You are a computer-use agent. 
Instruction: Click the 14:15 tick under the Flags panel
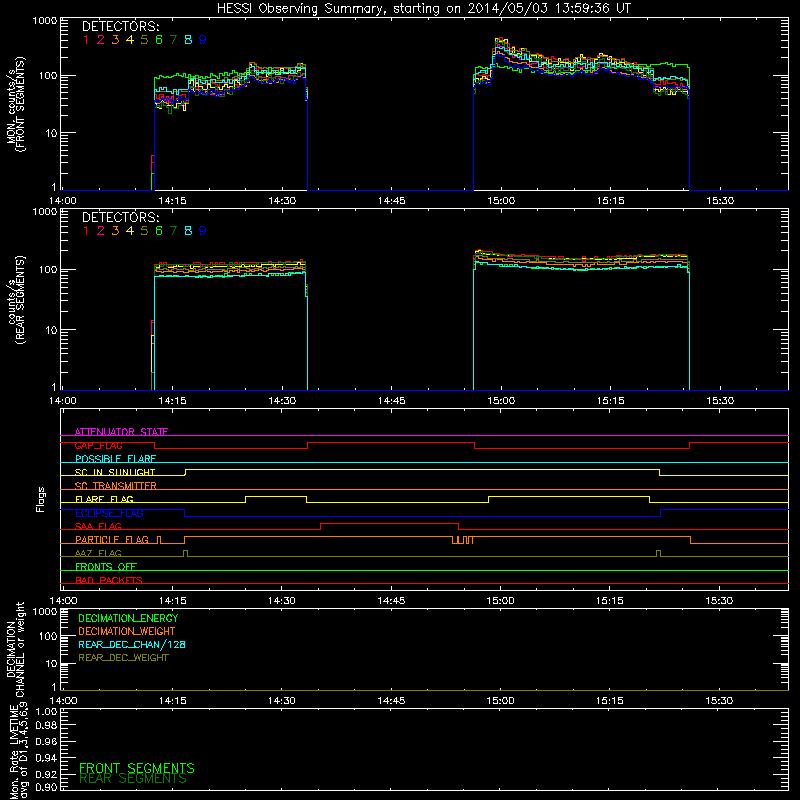click(x=172, y=601)
